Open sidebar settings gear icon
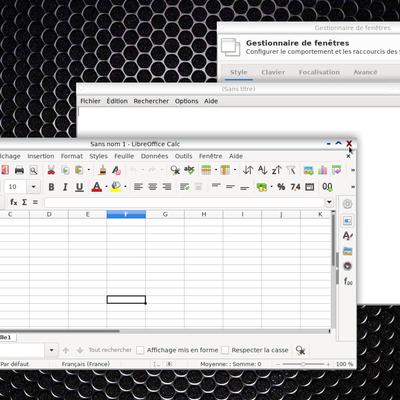This screenshot has height=400, width=400. tap(347, 204)
